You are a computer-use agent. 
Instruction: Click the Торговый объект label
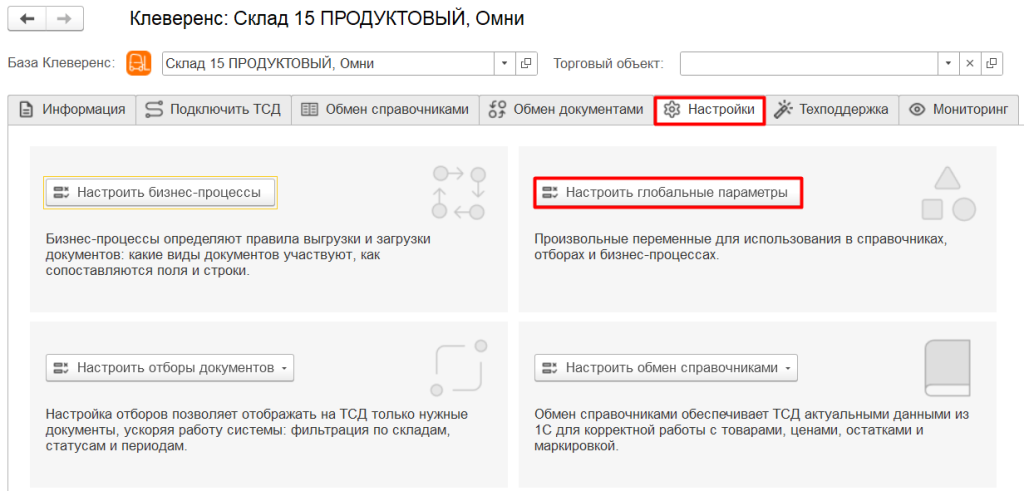[x=609, y=63]
